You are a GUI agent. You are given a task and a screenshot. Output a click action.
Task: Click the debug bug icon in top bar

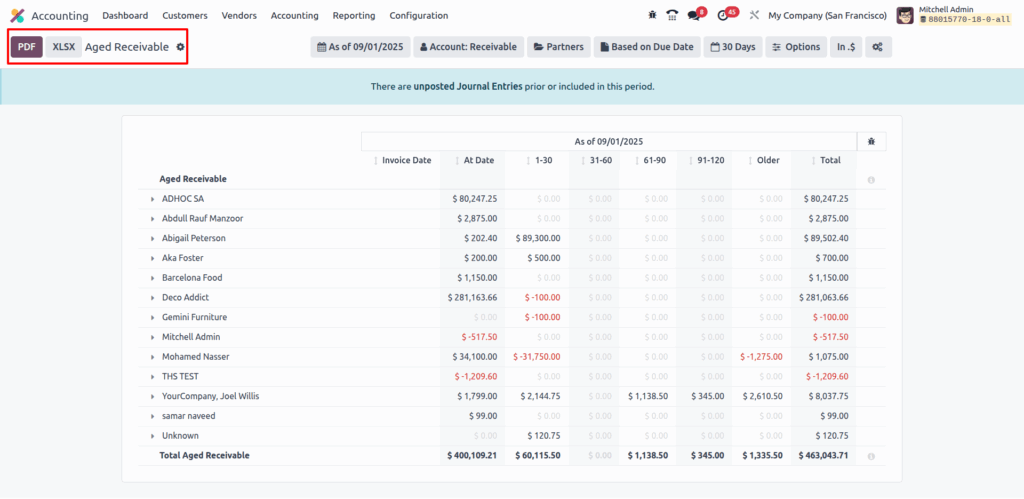(652, 15)
